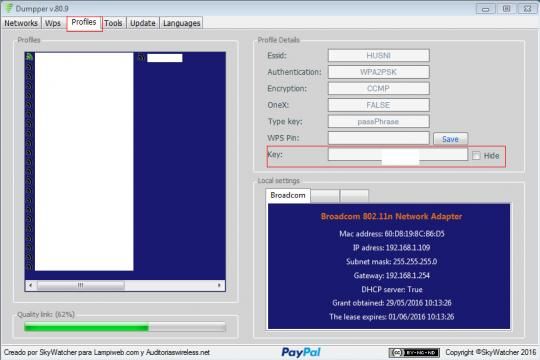The width and height of the screenshot is (540, 360).
Task: Open the Languages tab
Action: tap(181, 23)
